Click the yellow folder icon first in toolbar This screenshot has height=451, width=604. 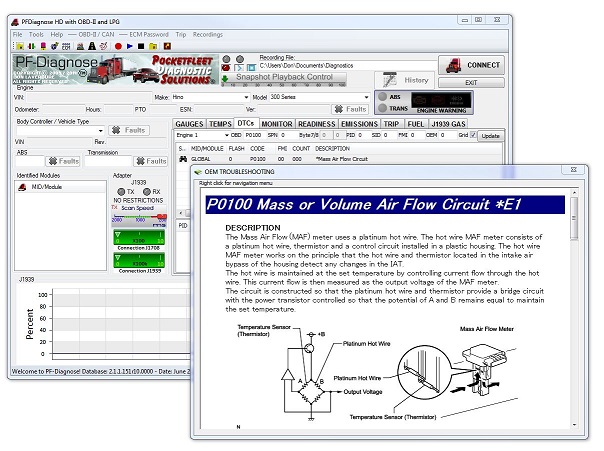click(x=20, y=46)
